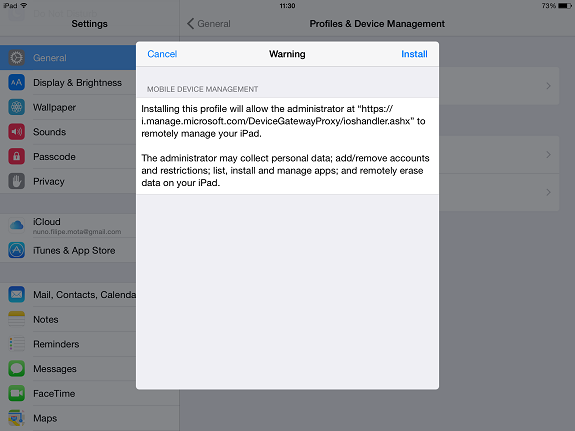This screenshot has height=431, width=575.
Task: Open Display & Brightness icon
Action: [17, 83]
